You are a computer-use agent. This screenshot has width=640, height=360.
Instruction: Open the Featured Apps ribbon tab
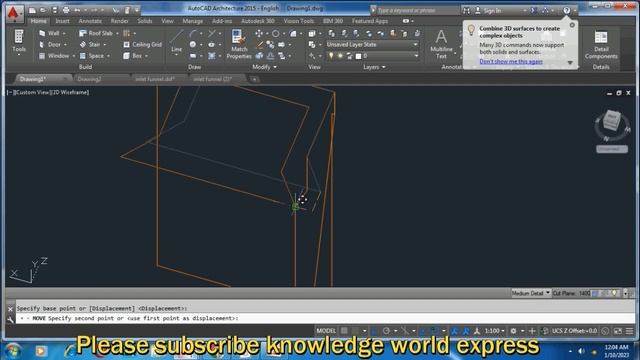(x=370, y=21)
